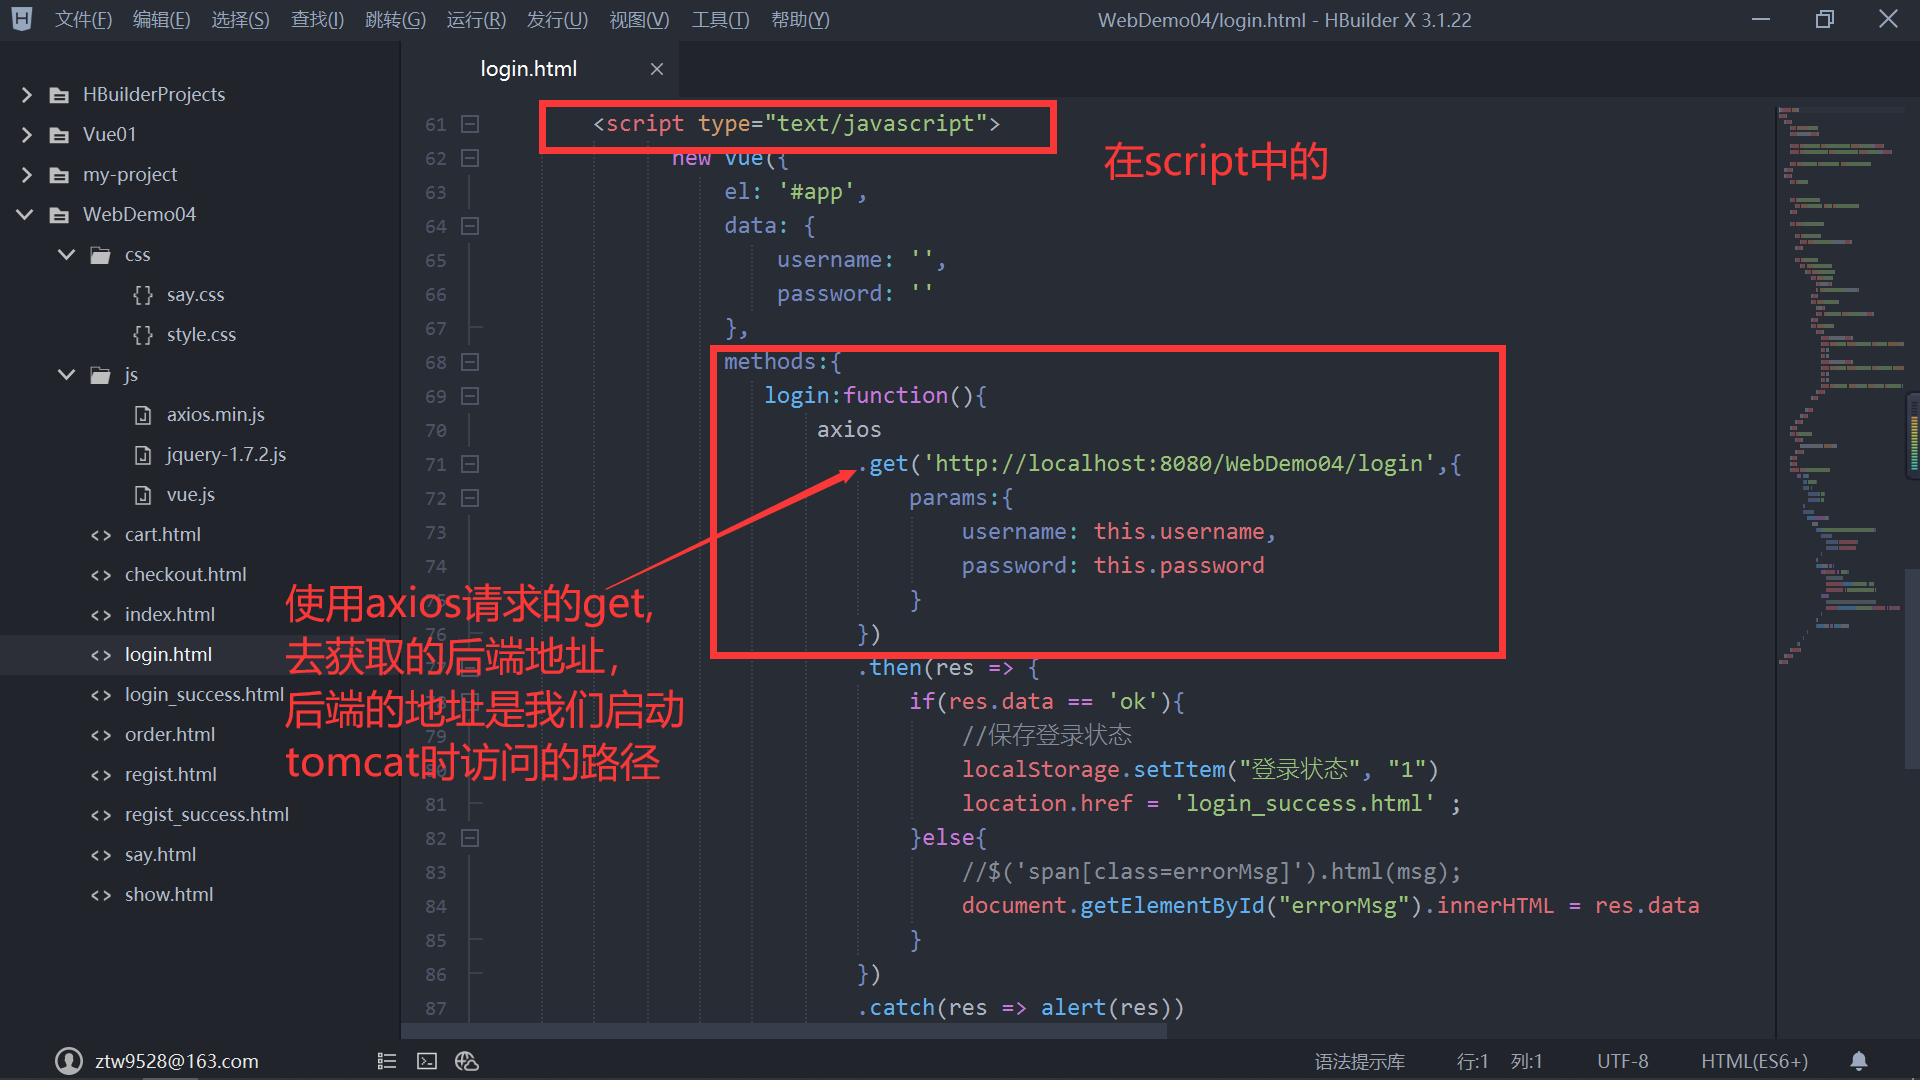Open the 编辑(E) menu
The height and width of the screenshot is (1080, 1920).
tap(161, 20)
